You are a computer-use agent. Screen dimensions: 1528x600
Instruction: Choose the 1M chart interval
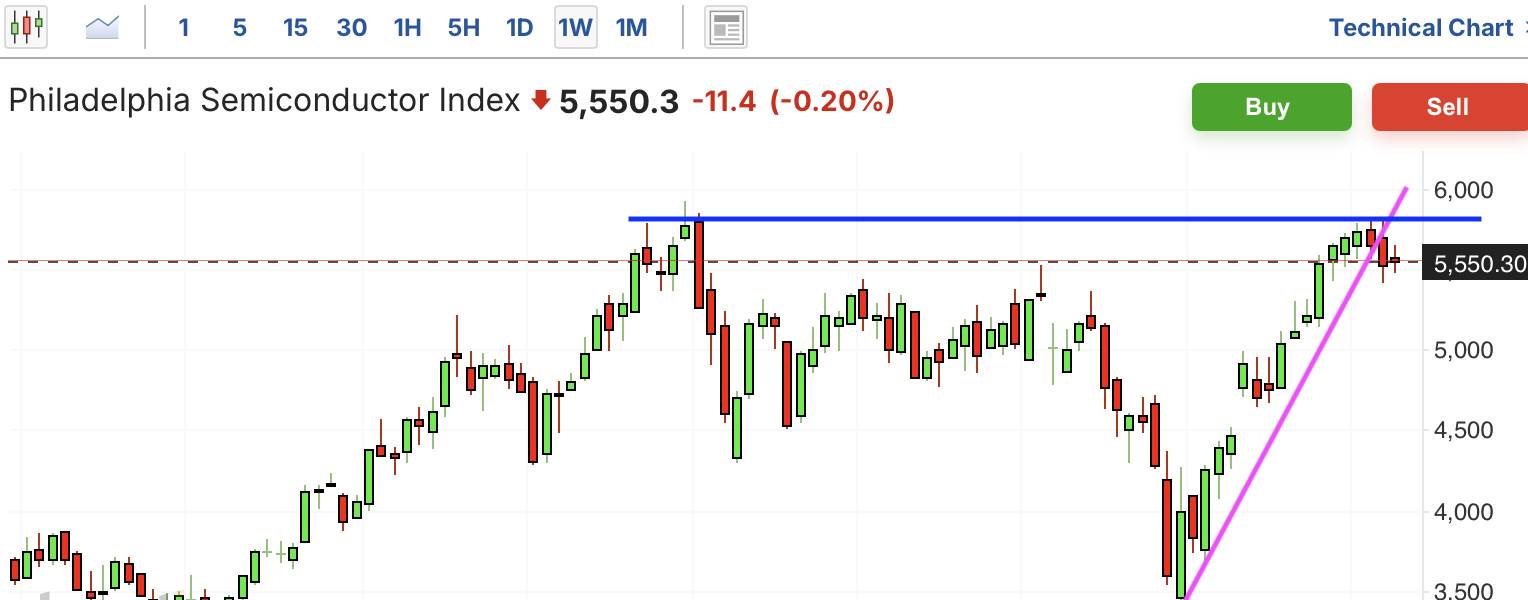tap(631, 28)
